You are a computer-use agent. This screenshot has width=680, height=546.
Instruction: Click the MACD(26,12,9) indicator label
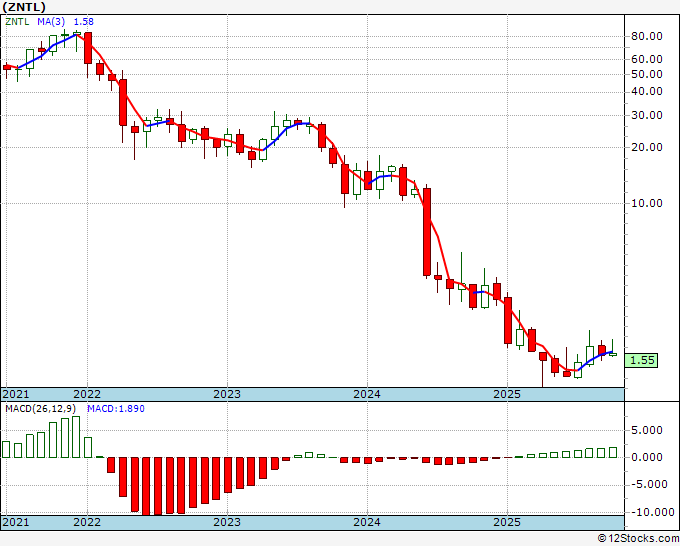coord(40,409)
